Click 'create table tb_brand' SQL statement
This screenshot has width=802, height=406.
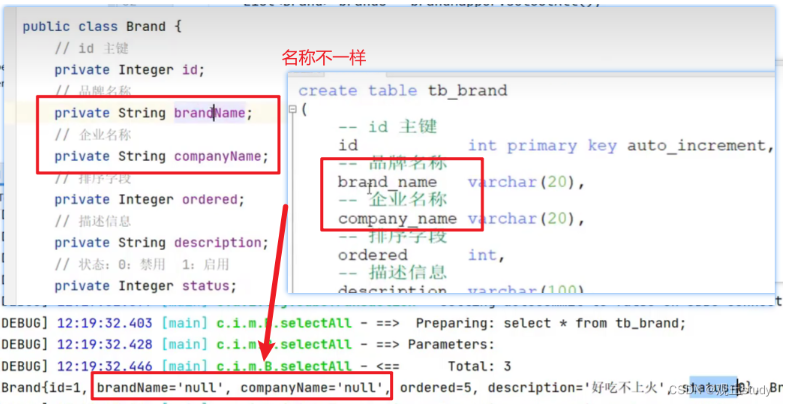tap(403, 91)
